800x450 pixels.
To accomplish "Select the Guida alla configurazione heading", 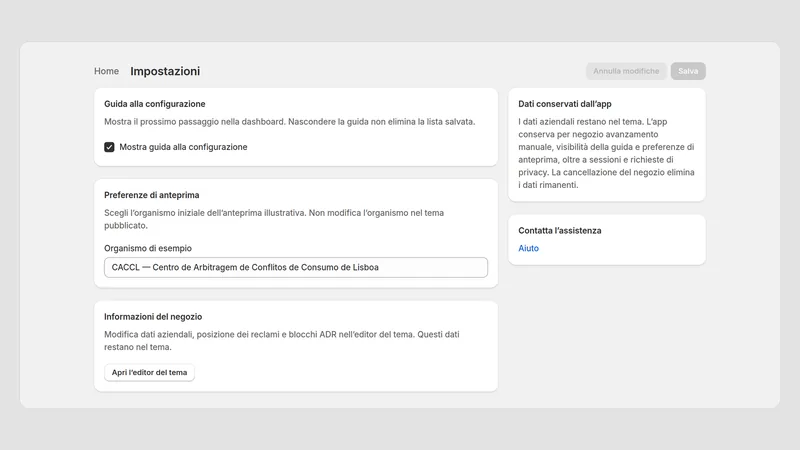I will (x=155, y=104).
